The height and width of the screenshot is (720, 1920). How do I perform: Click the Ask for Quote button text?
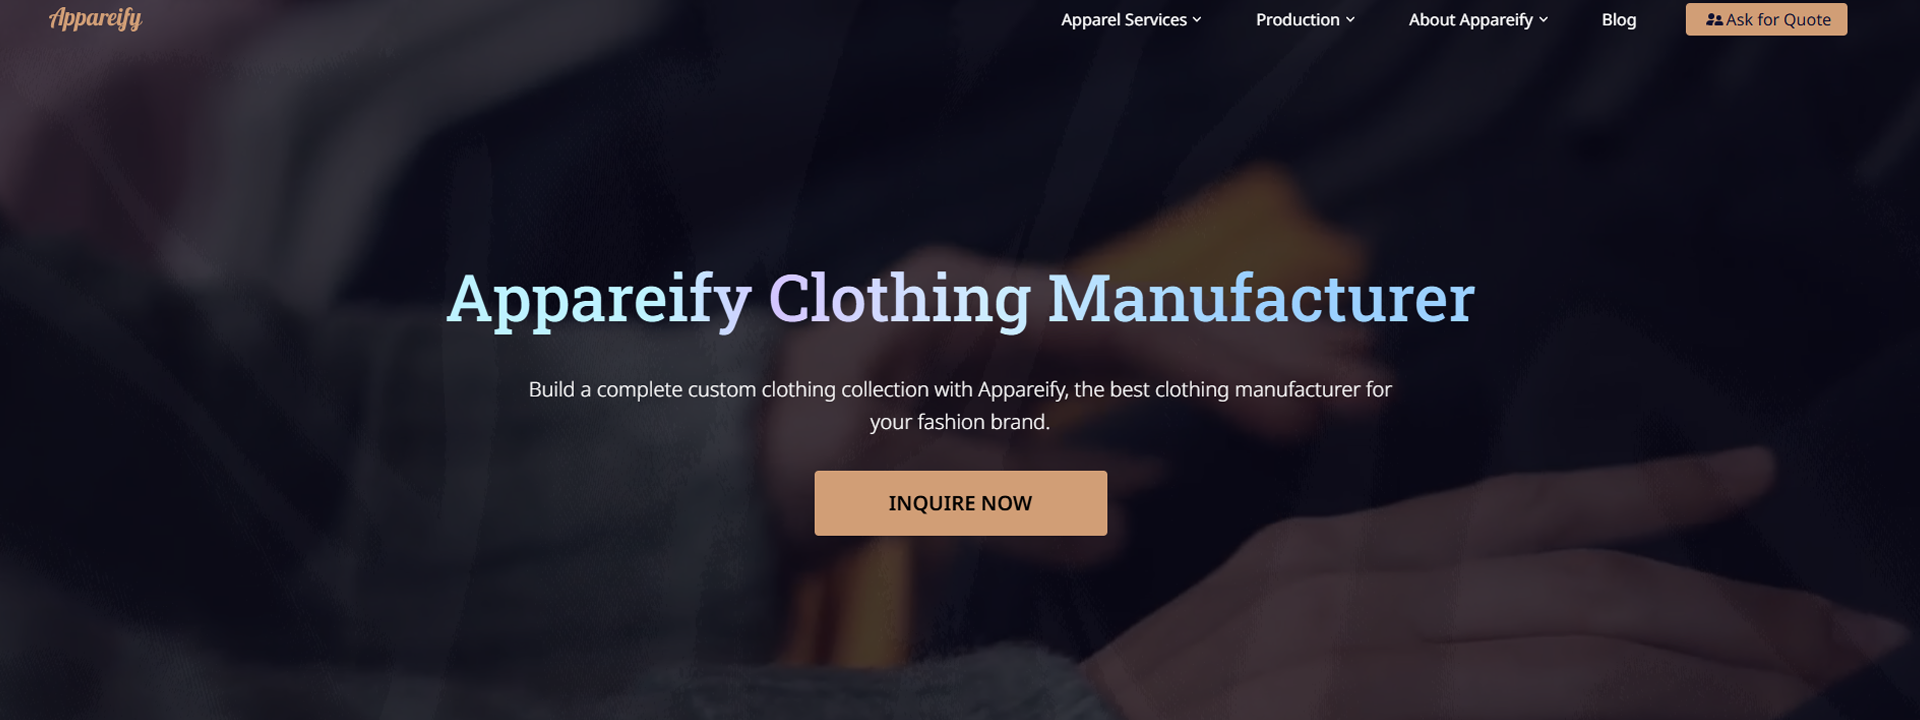tap(1778, 20)
